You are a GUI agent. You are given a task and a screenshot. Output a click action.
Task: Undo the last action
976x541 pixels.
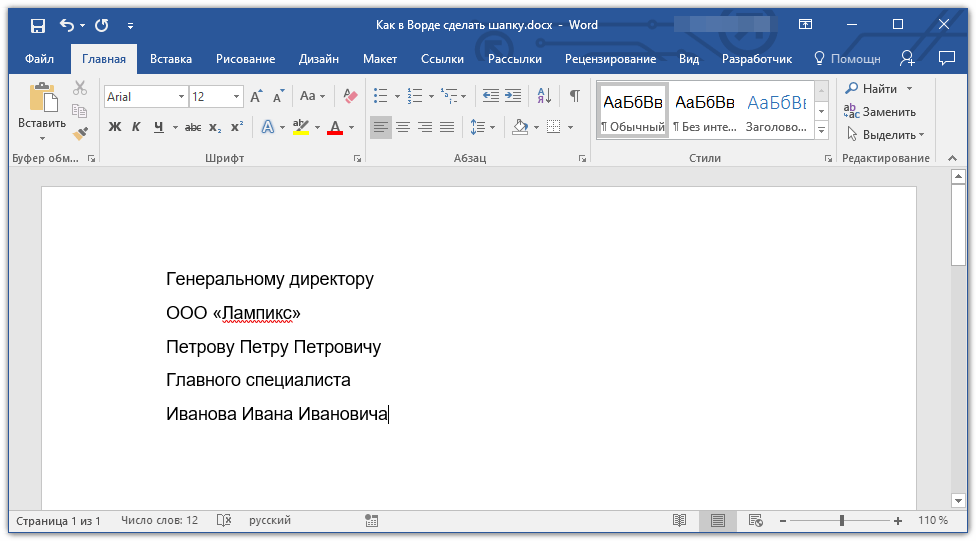[67, 25]
